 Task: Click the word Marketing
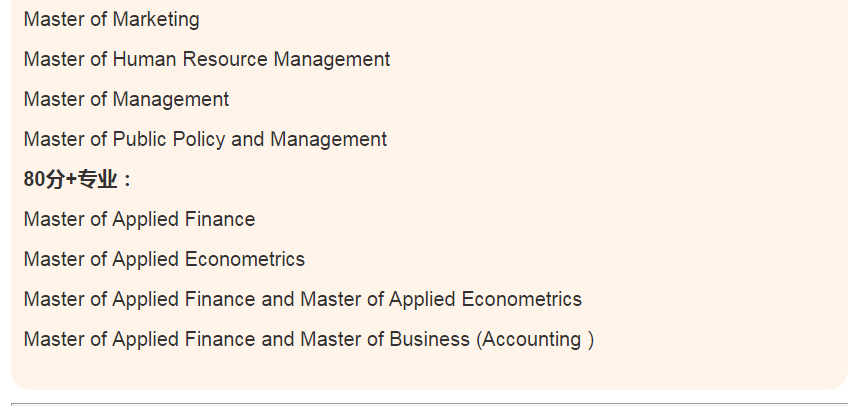point(156,19)
